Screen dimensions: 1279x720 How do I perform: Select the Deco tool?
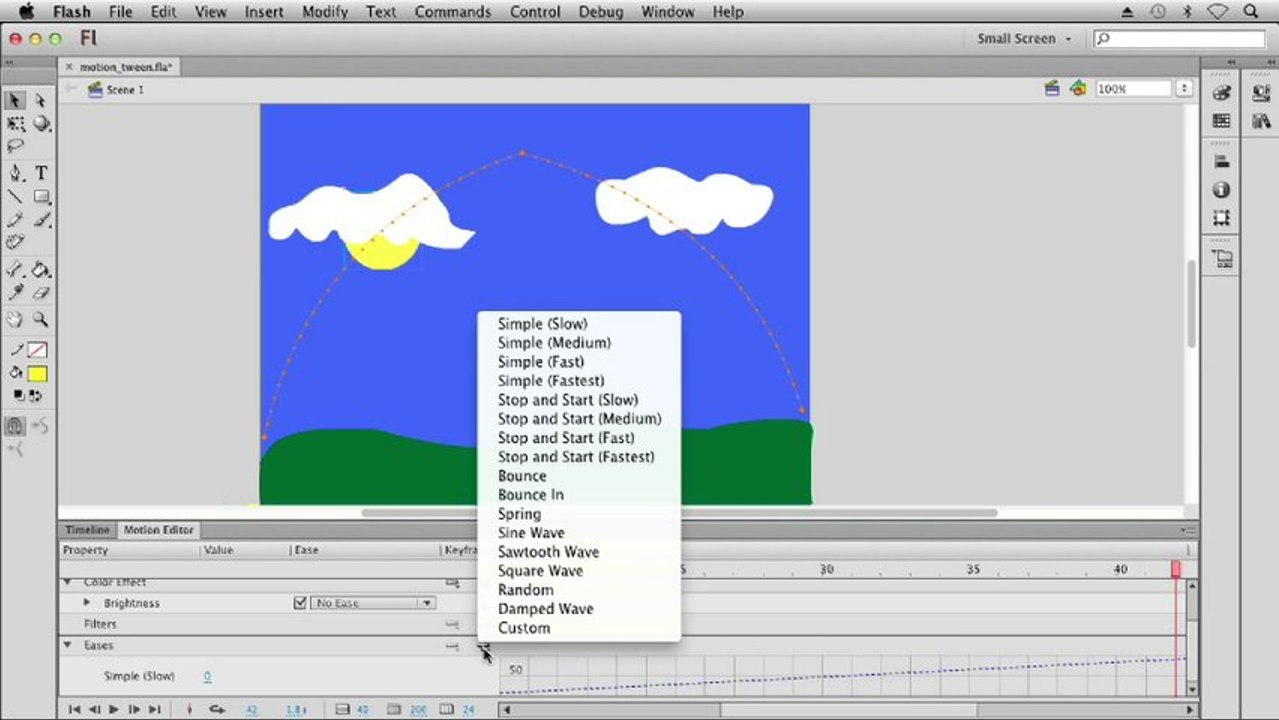pyautogui.click(x=15, y=242)
